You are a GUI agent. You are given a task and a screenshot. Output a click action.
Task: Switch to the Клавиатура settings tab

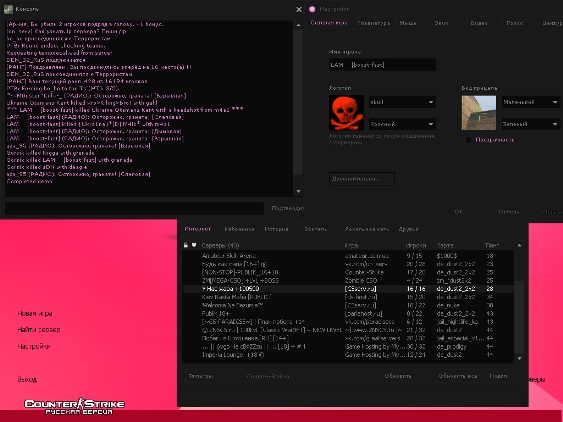pyautogui.click(x=373, y=23)
